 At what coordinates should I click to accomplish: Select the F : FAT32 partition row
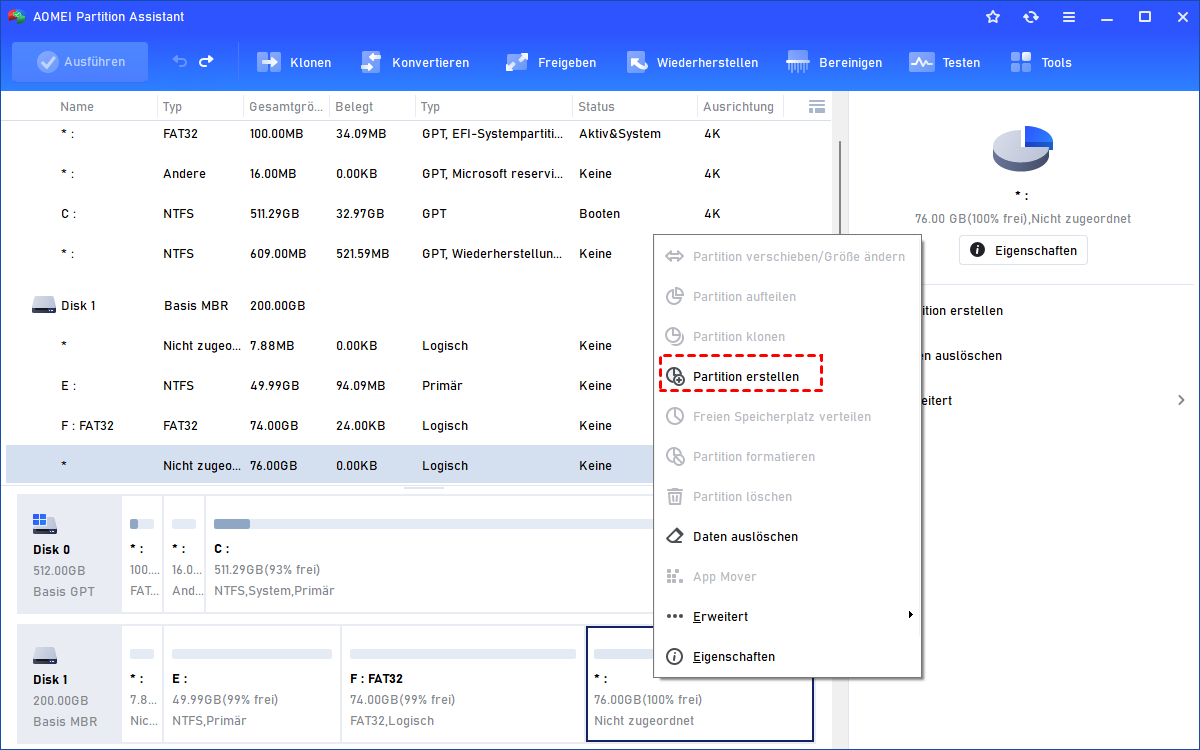[x=330, y=426]
